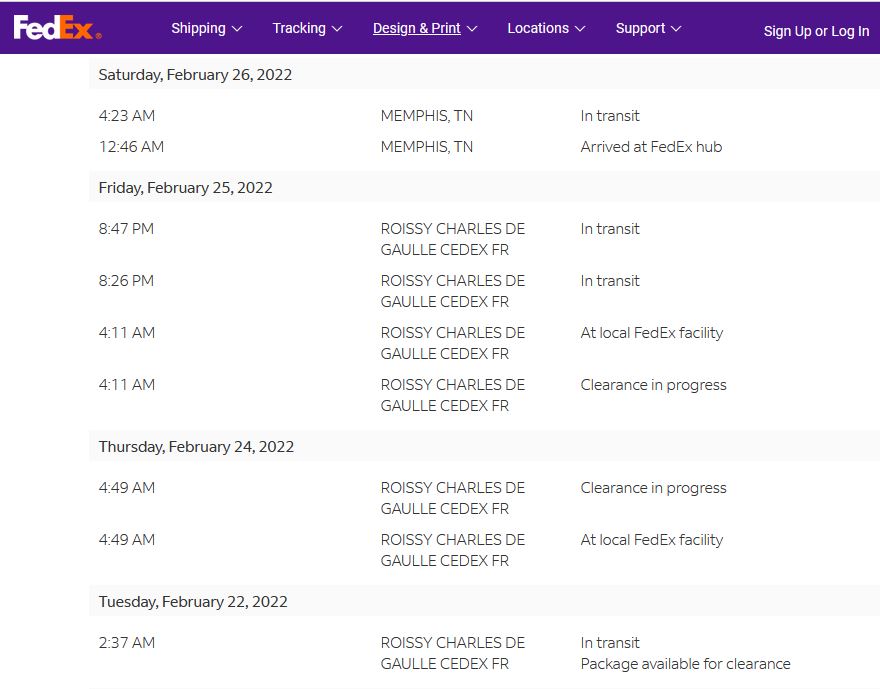Click the Arrived at FedEx hub status
Image resolution: width=880 pixels, height=689 pixels.
click(x=651, y=147)
